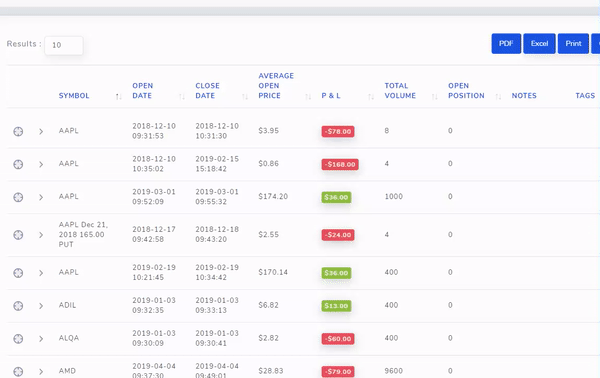Click the Results count input field
This screenshot has height=378, width=600.
pos(64,45)
